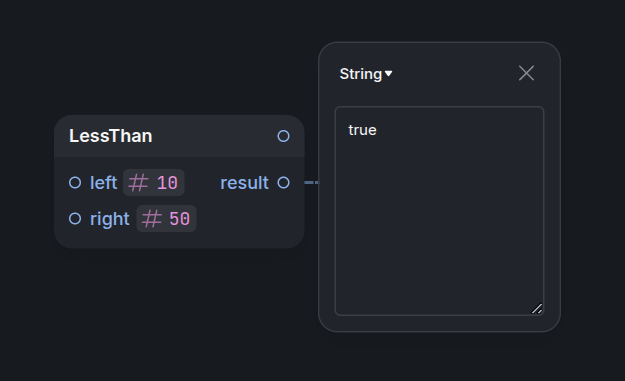Screen dimensions: 625x381
Task: Click the dashed connection line to the panel
Action: click(x=312, y=183)
